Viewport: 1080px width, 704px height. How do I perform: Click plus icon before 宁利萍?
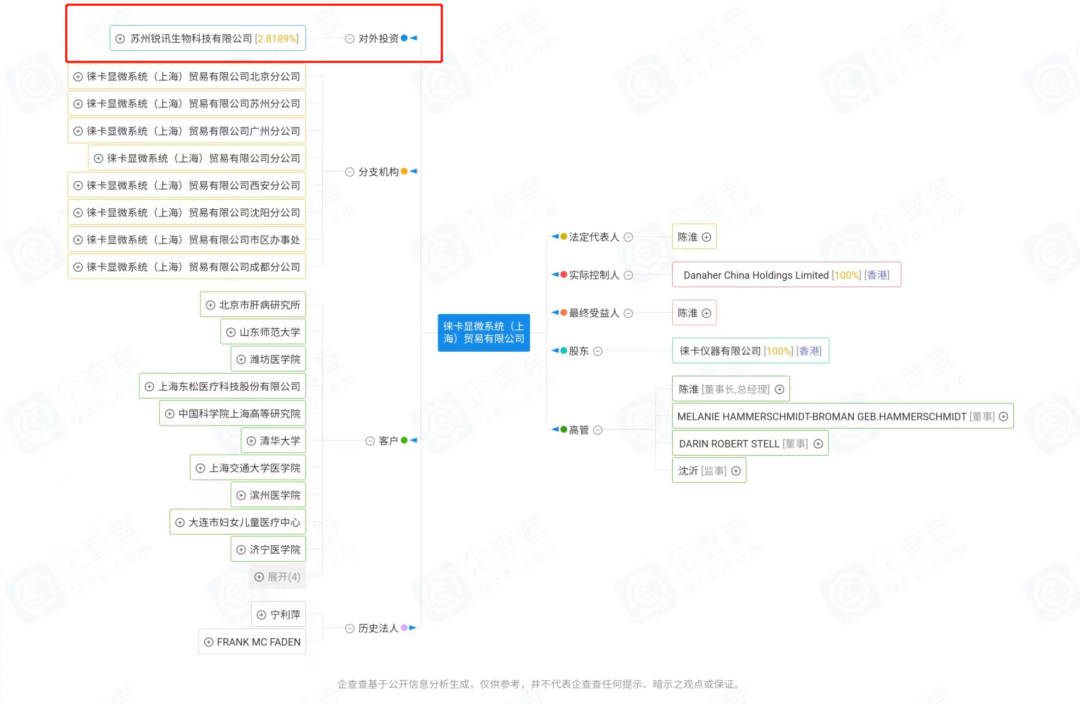(x=261, y=615)
